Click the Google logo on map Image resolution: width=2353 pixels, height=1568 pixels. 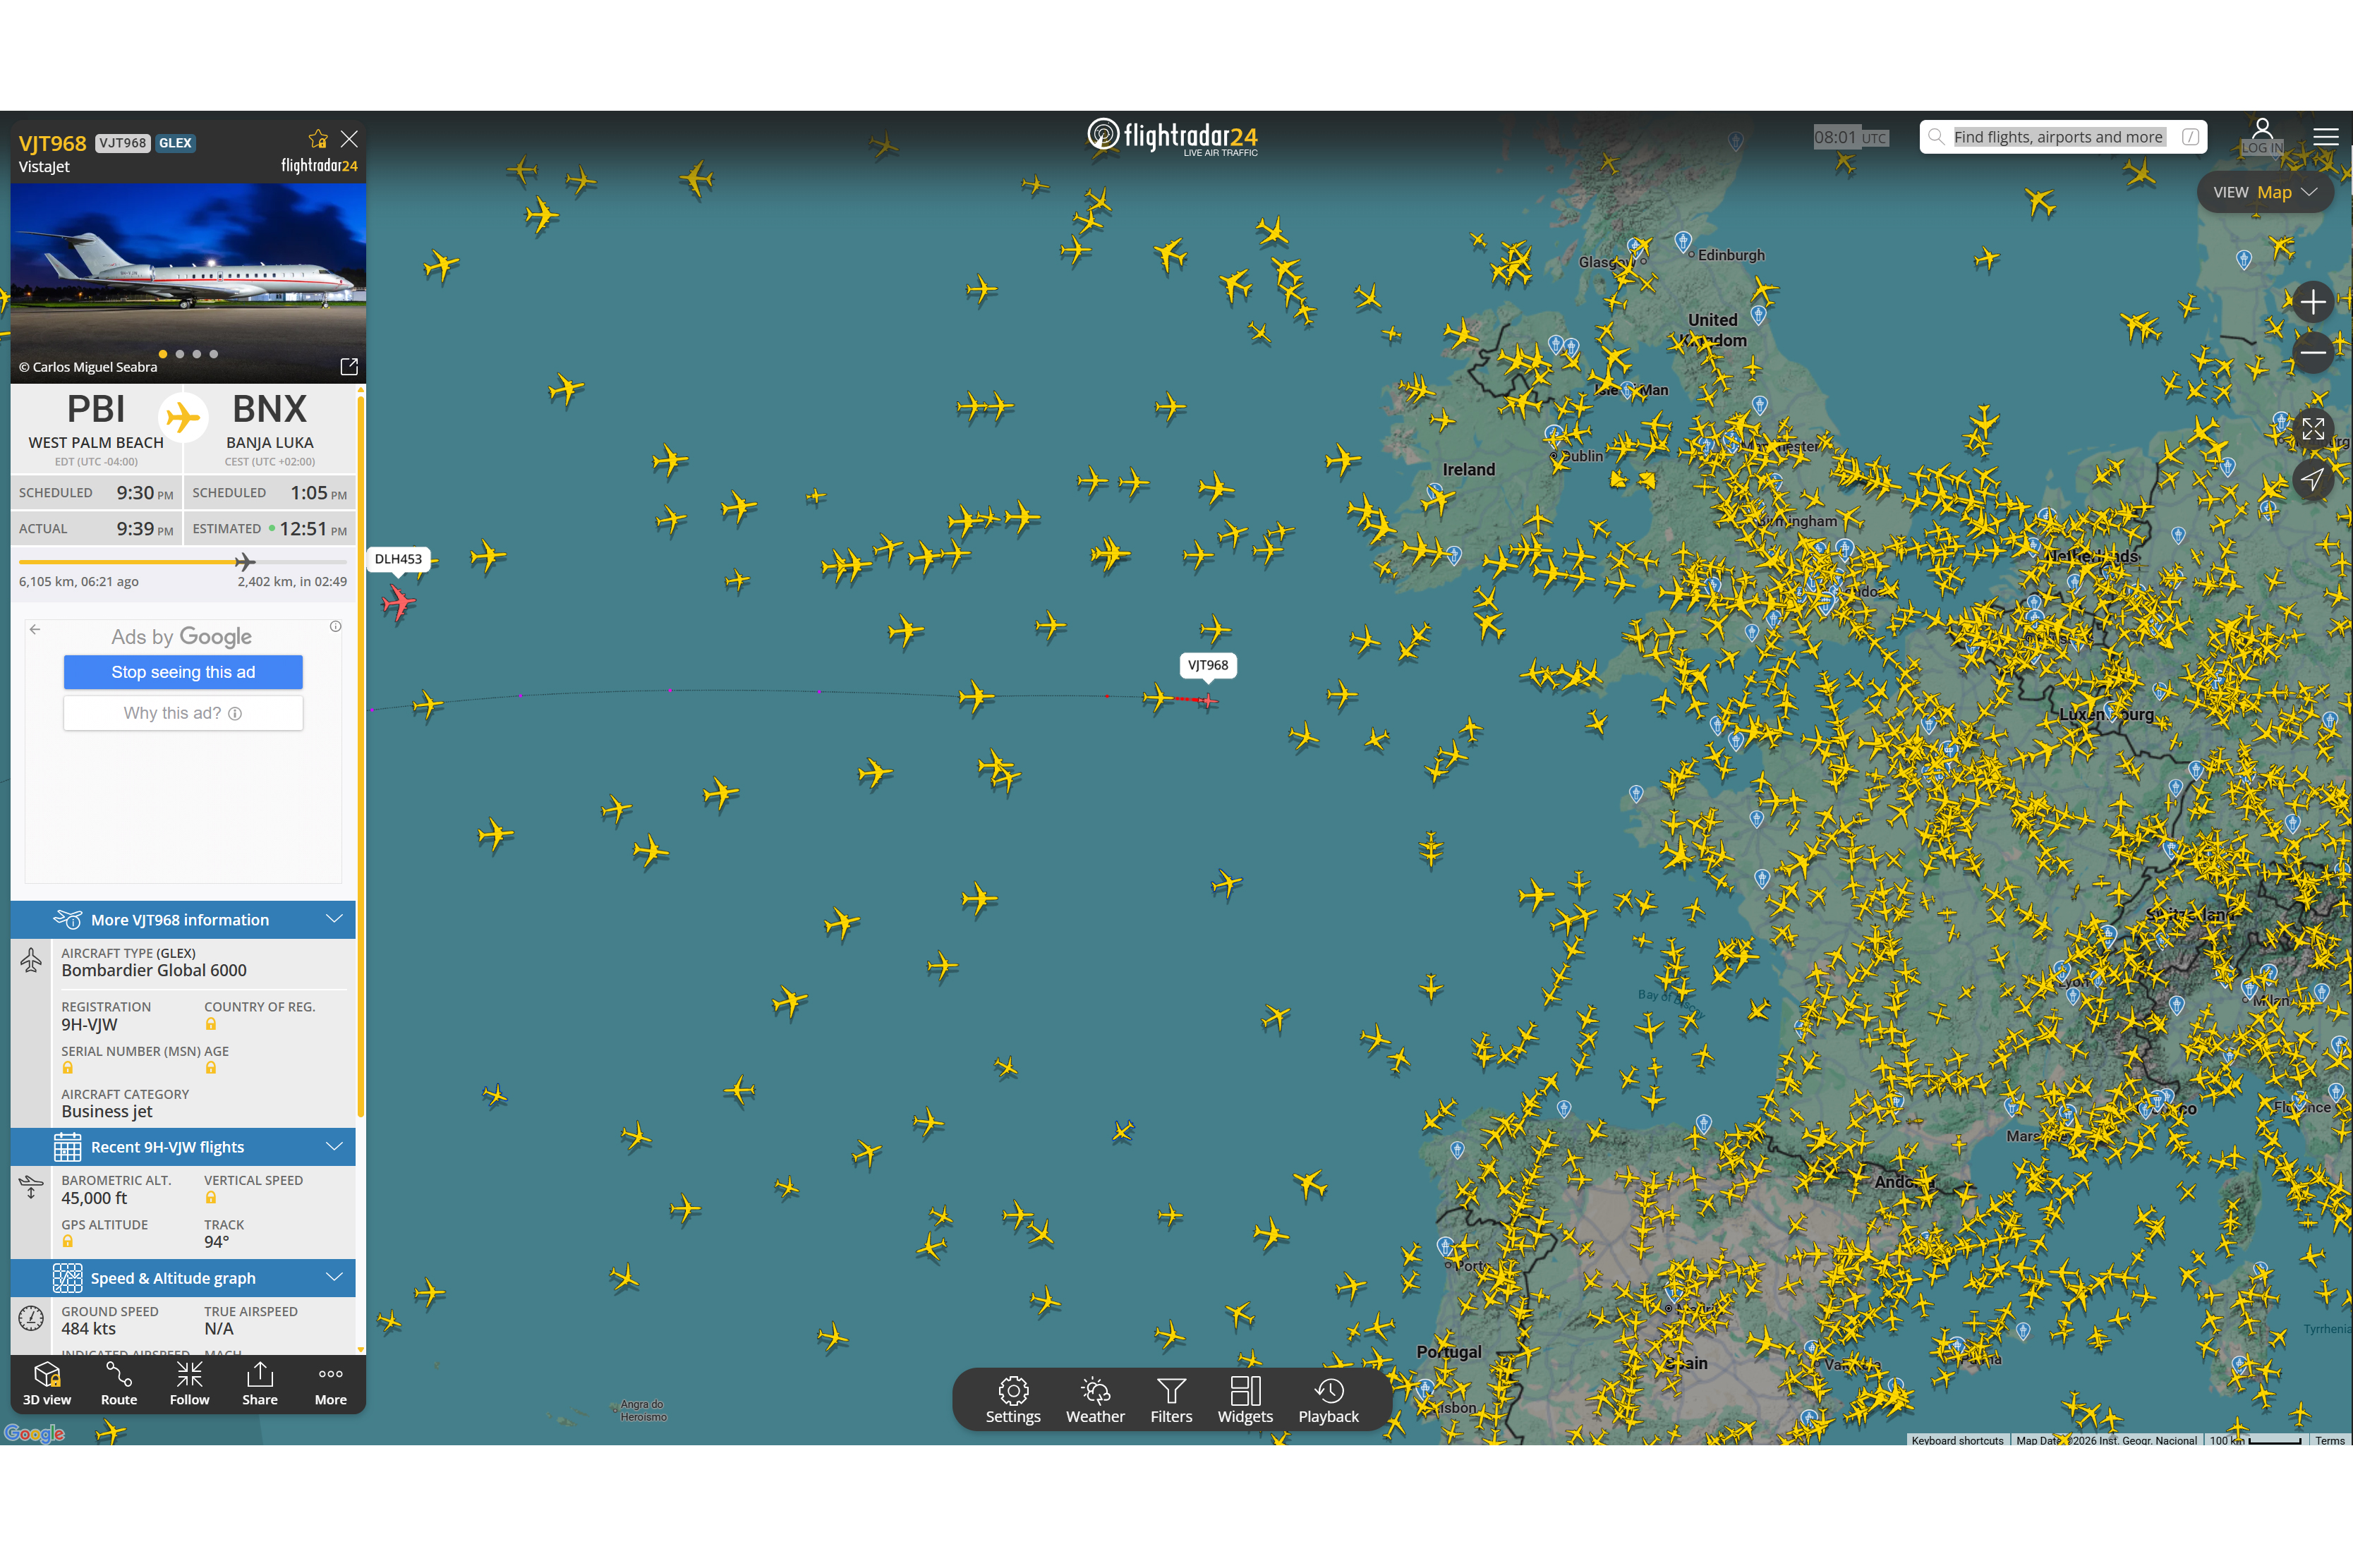34,1434
